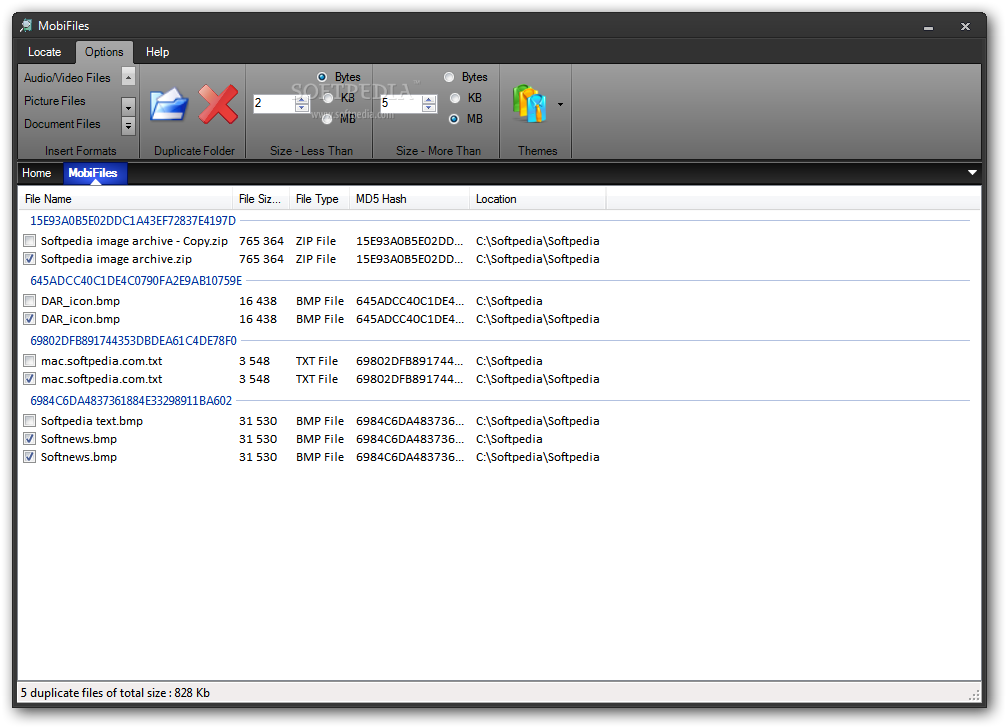Sort by the MD5 Hash column header
This screenshot has width=1007, height=728.
click(x=409, y=199)
